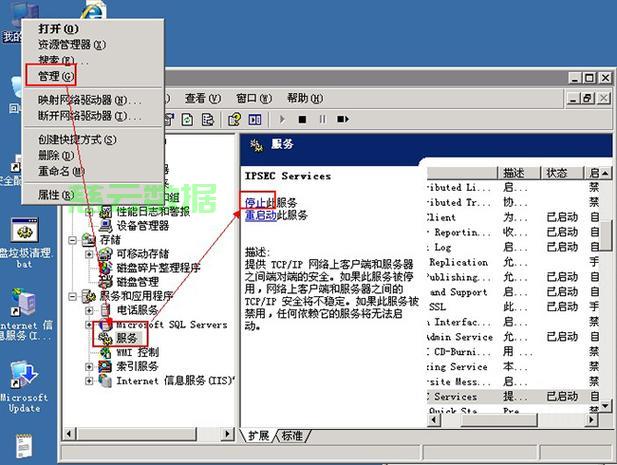Viewport: 617px width, 465px height.
Task: Select the 'Replication' service row
Action: tap(513, 262)
